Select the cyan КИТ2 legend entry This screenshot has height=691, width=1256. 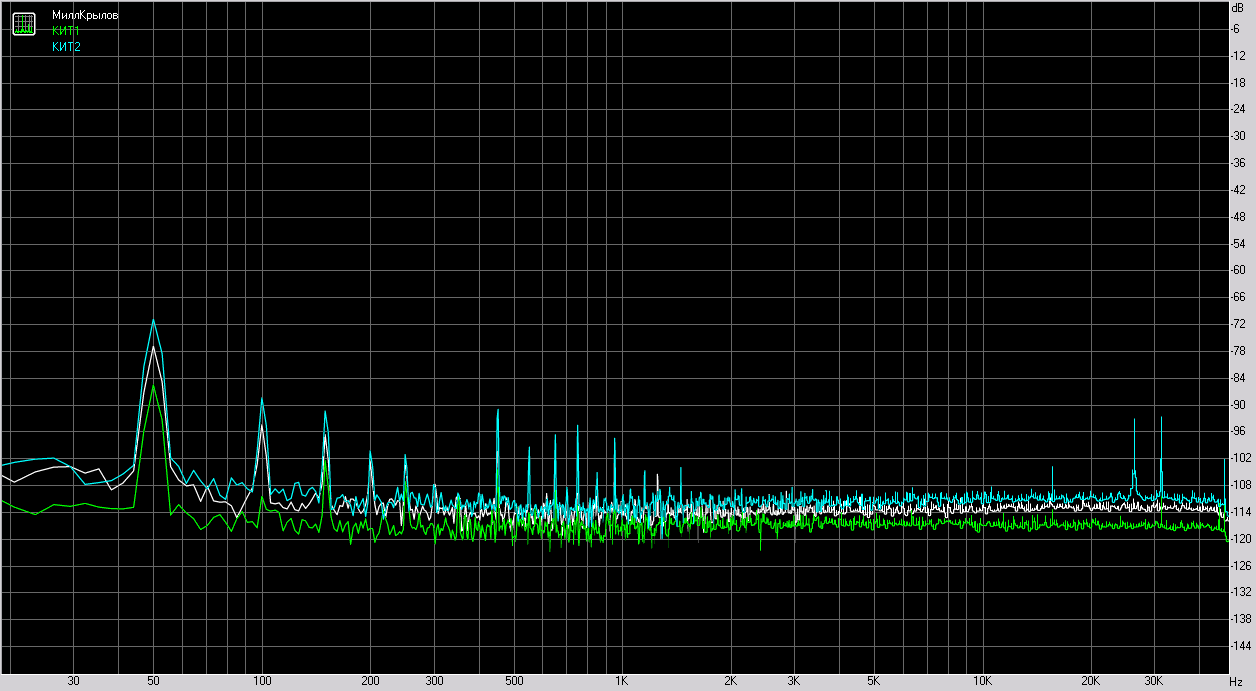(x=66, y=46)
